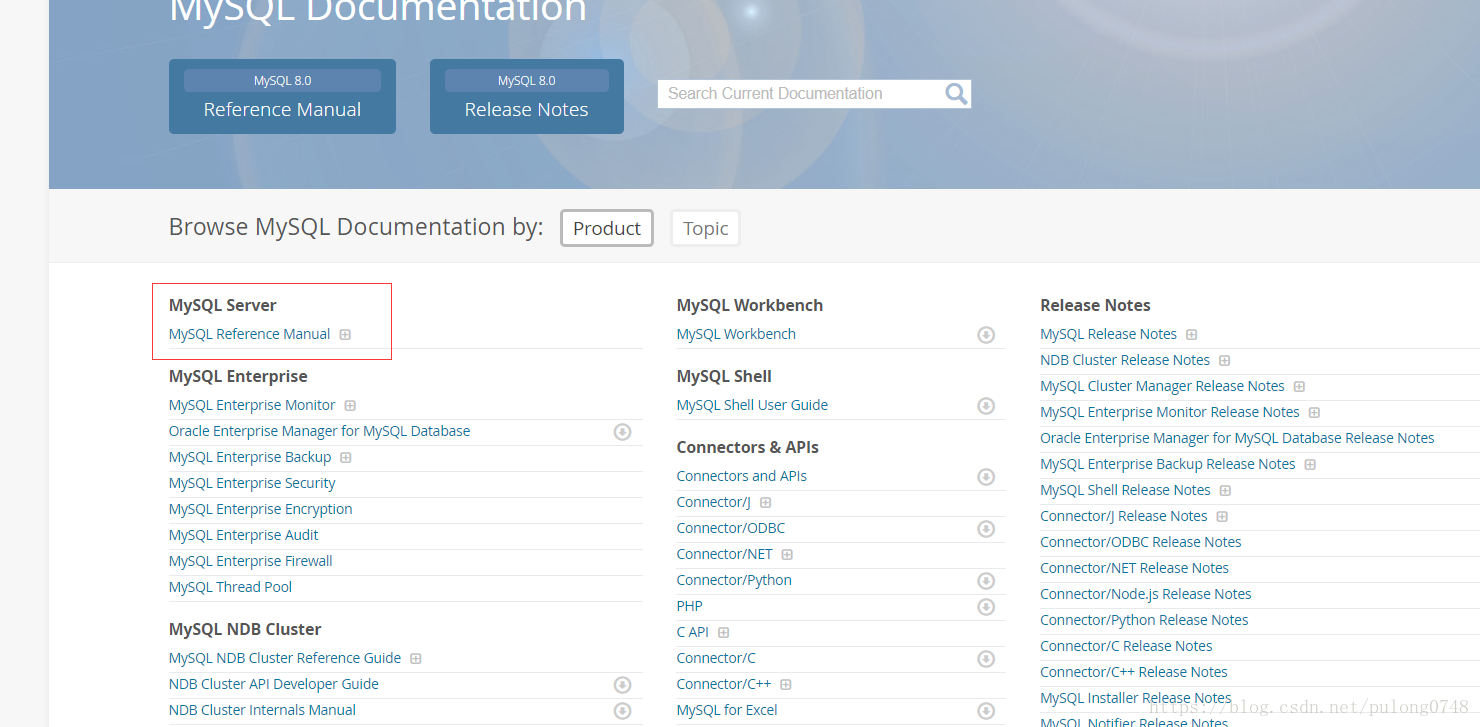This screenshot has height=727, width=1480.
Task: Open PHP documentation link
Action: [x=690, y=606]
